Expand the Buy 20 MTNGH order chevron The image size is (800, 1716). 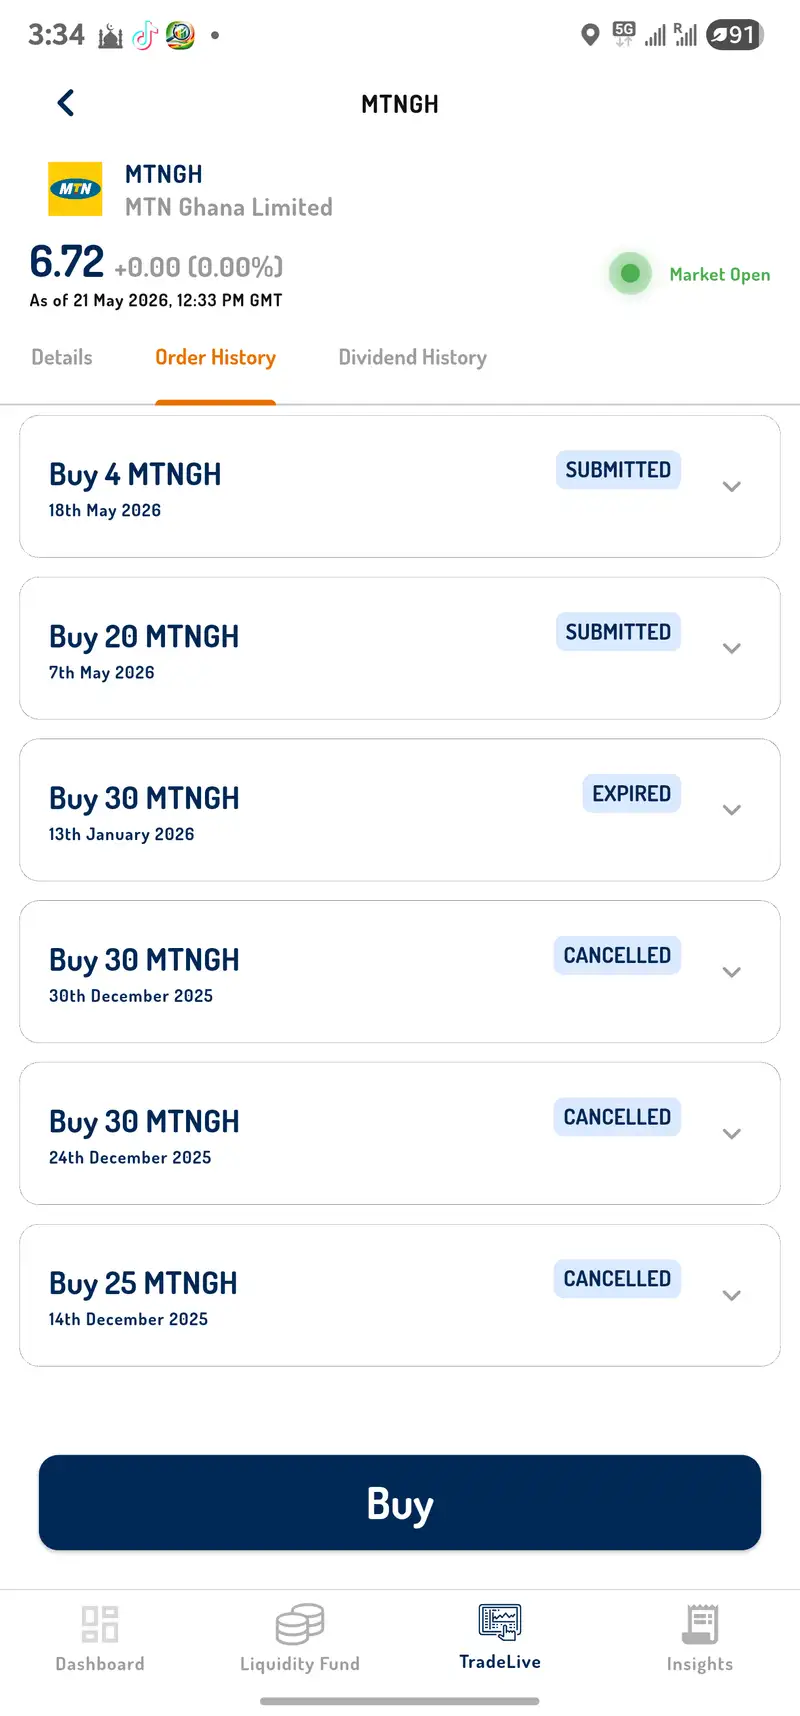(x=732, y=648)
